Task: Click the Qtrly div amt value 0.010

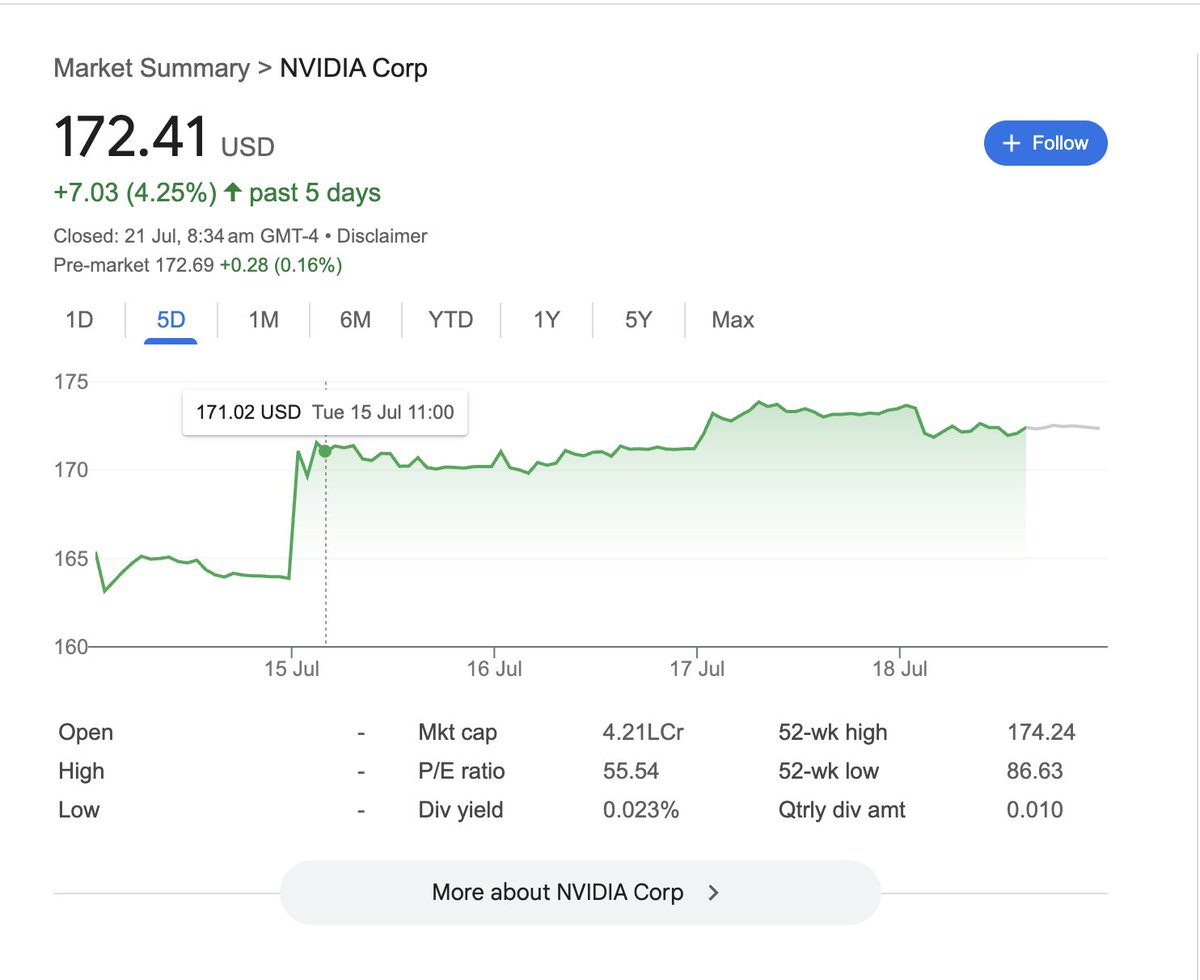Action: (x=1035, y=811)
